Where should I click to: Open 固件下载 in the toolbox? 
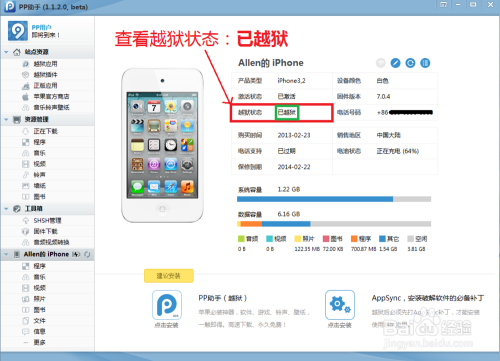(45, 231)
